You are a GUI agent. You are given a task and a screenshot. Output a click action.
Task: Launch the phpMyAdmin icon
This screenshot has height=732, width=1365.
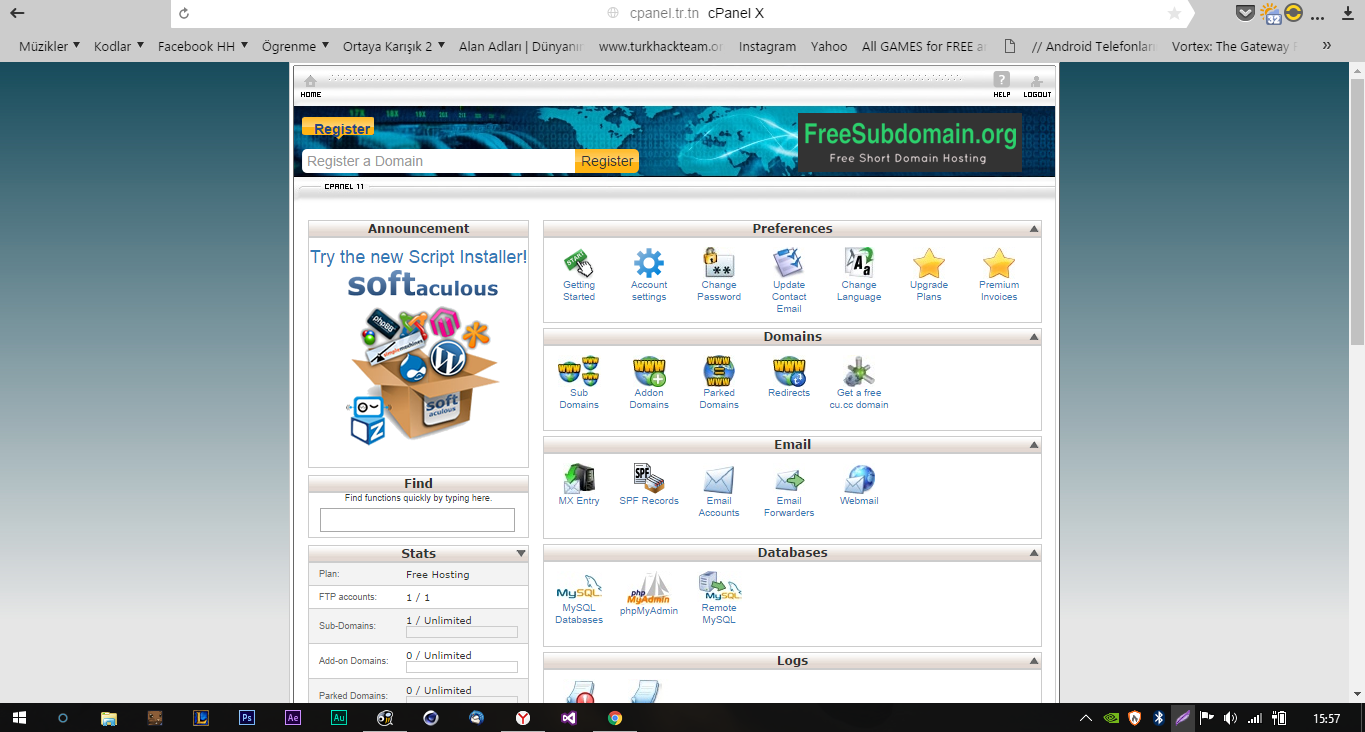point(649,588)
